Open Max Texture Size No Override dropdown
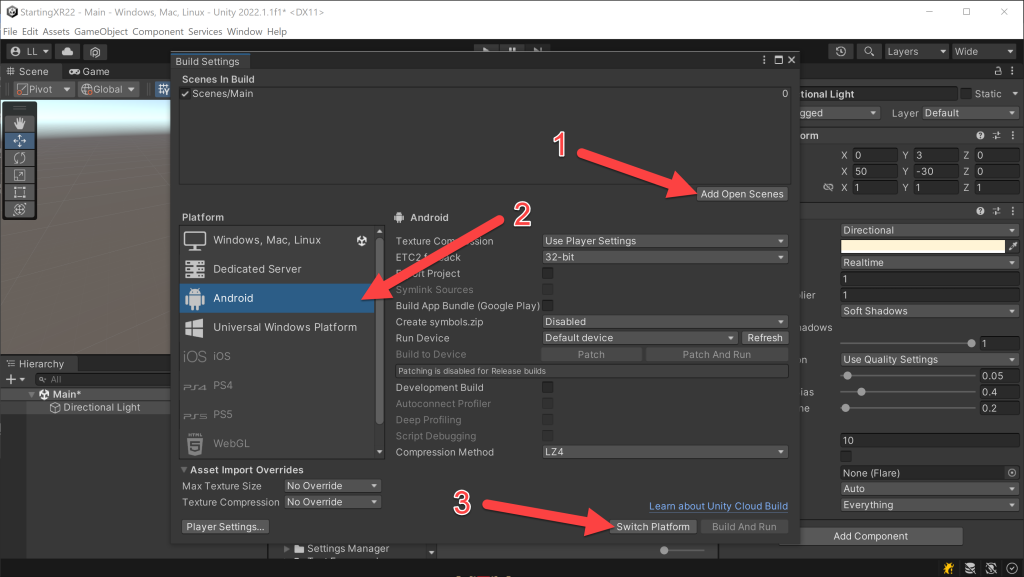The width and height of the screenshot is (1024, 577). (332, 486)
